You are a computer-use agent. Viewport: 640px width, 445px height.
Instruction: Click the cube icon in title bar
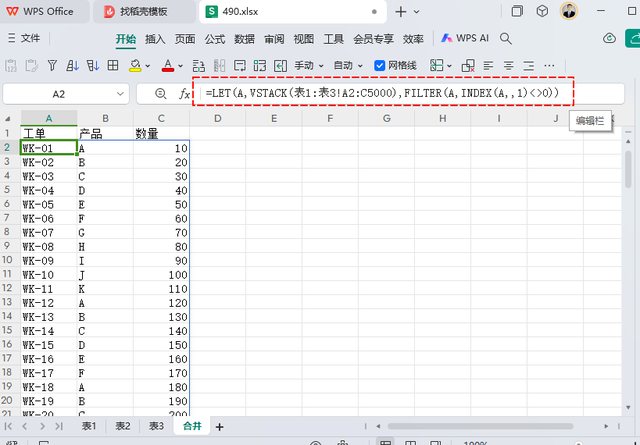pyautogui.click(x=542, y=11)
